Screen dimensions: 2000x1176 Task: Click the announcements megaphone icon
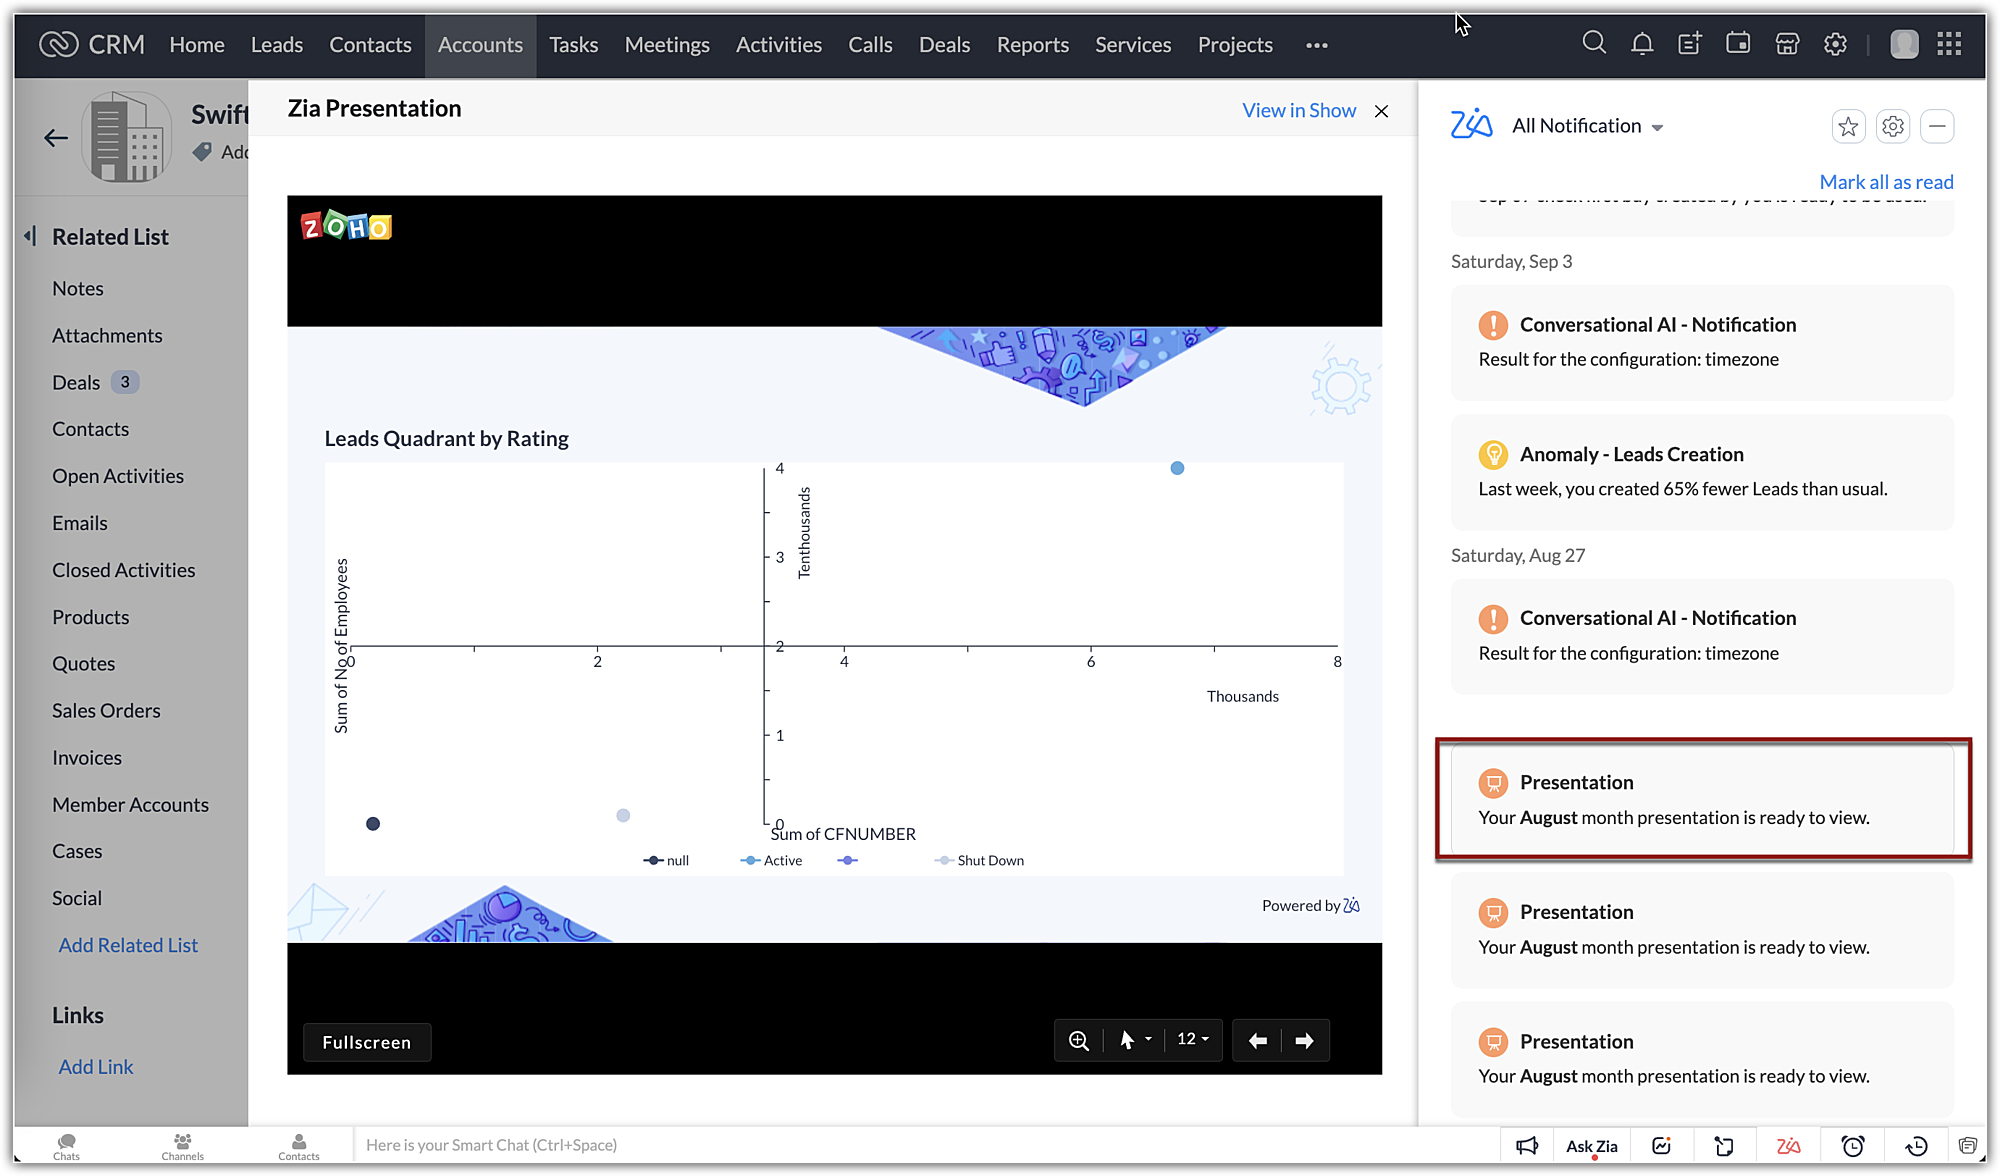pyautogui.click(x=1527, y=1146)
